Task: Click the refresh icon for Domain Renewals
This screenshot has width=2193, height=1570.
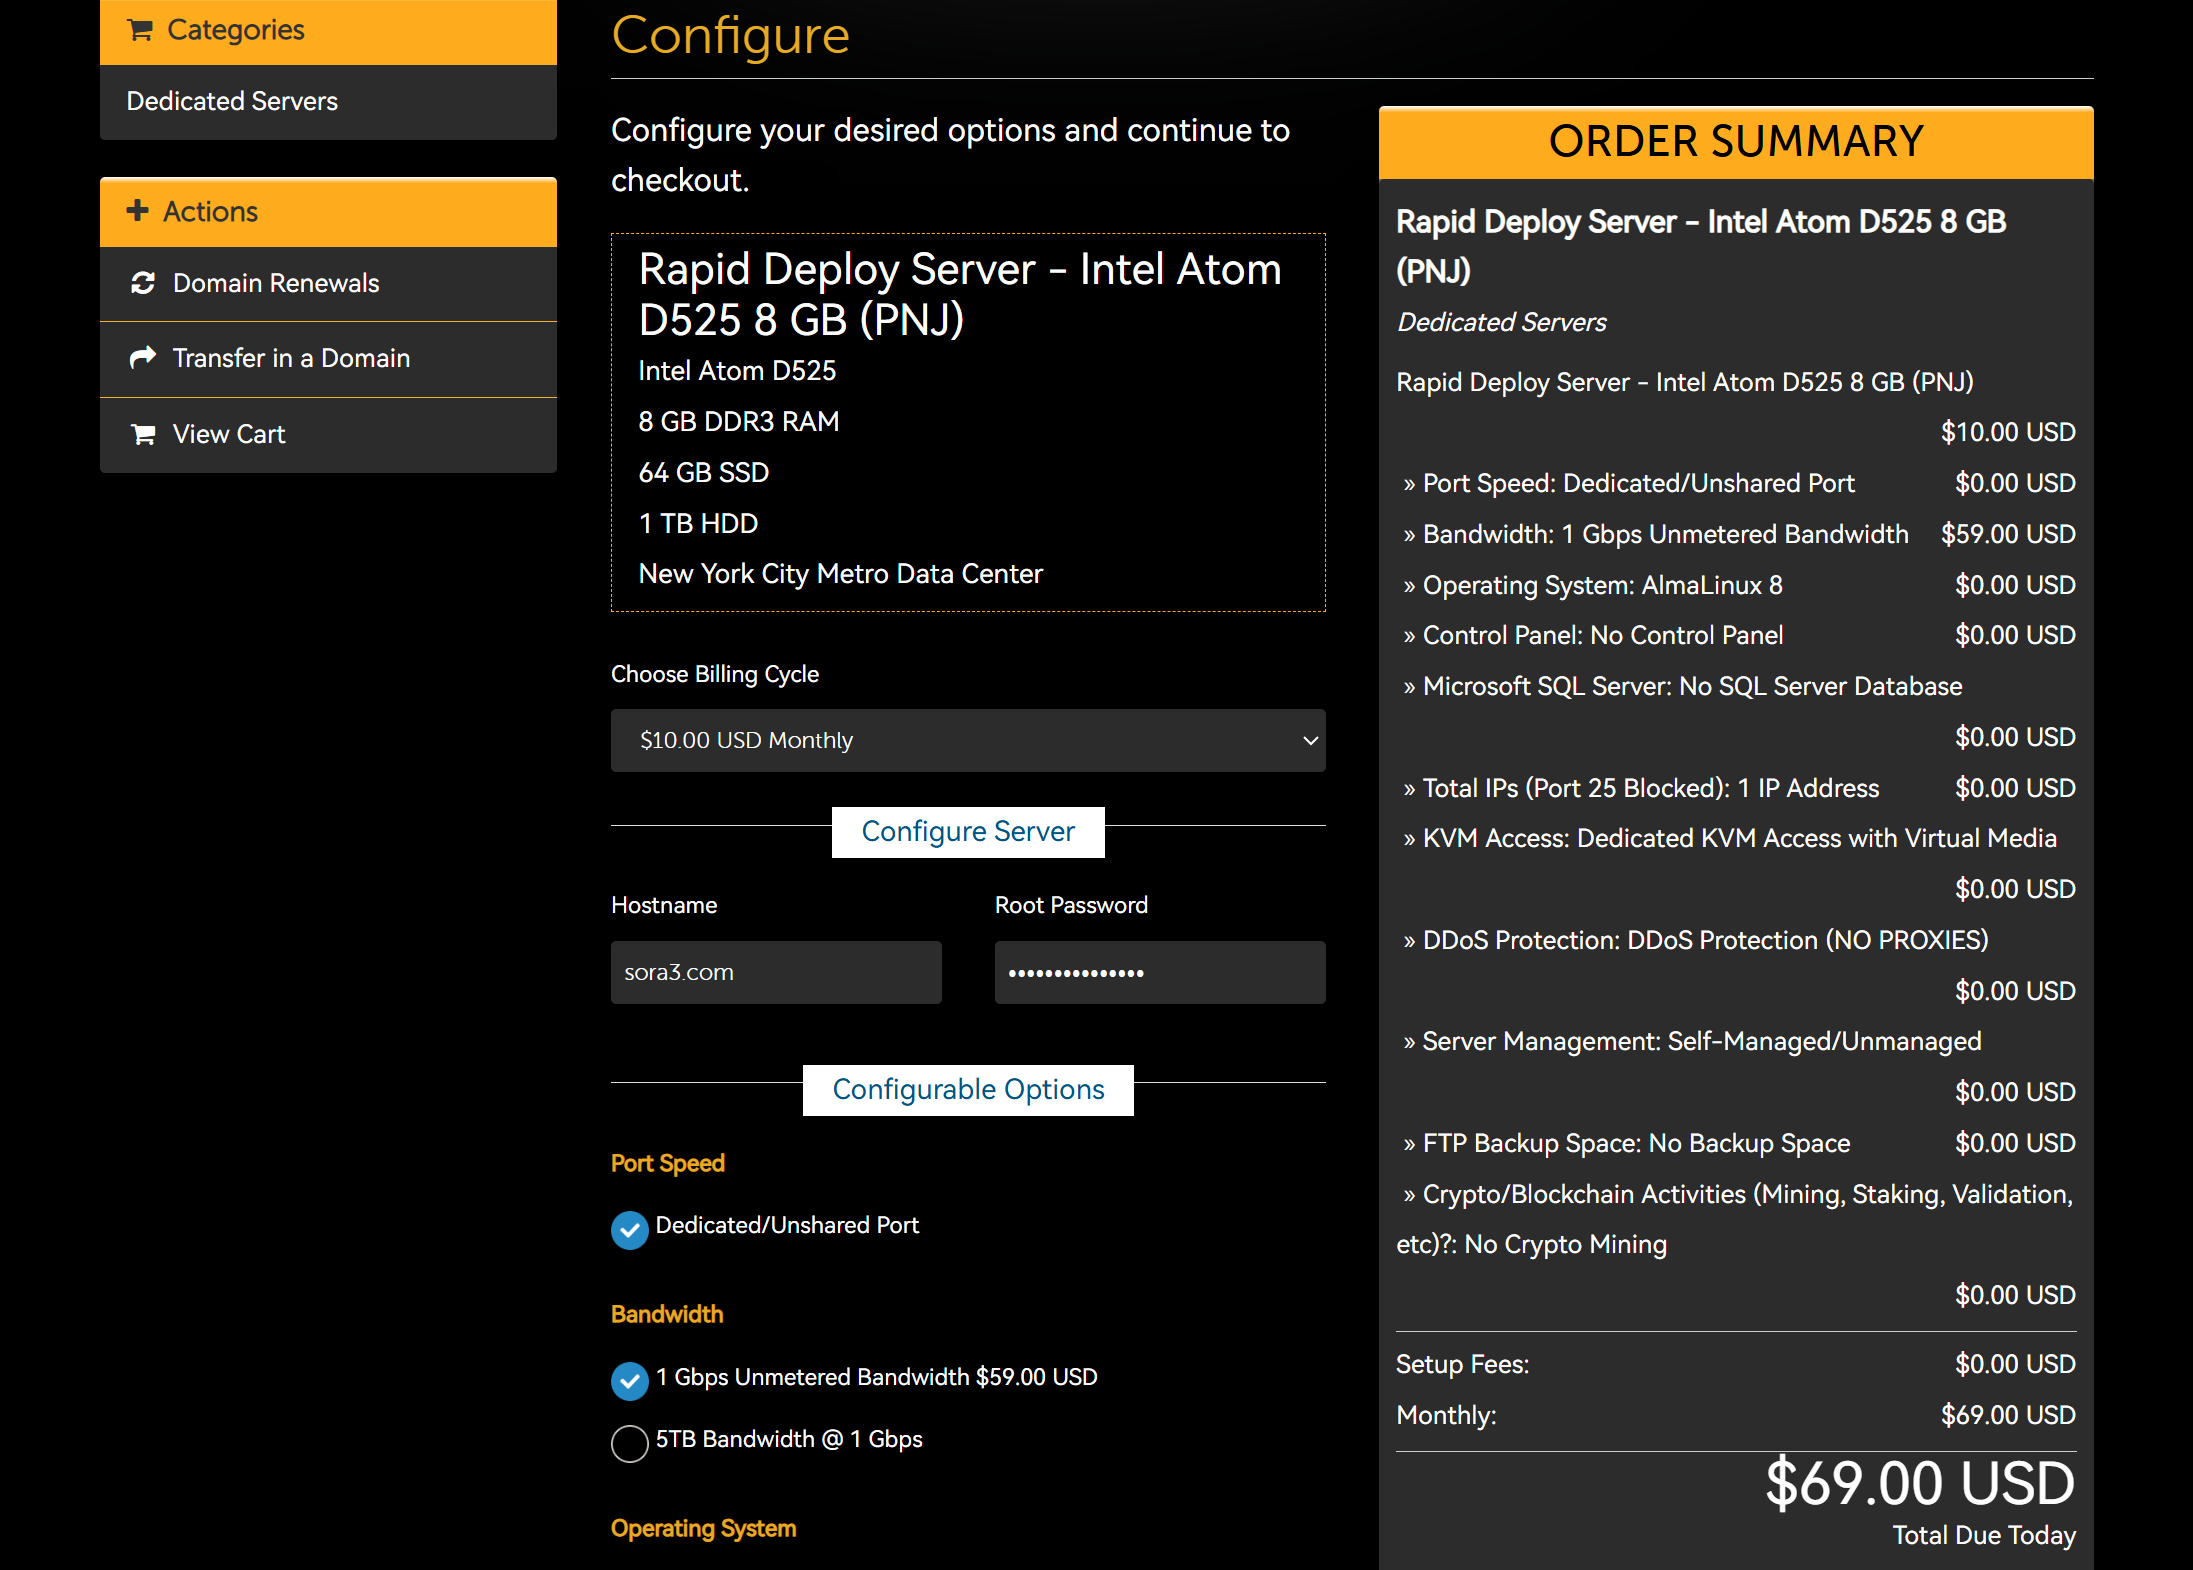Action: coord(143,283)
